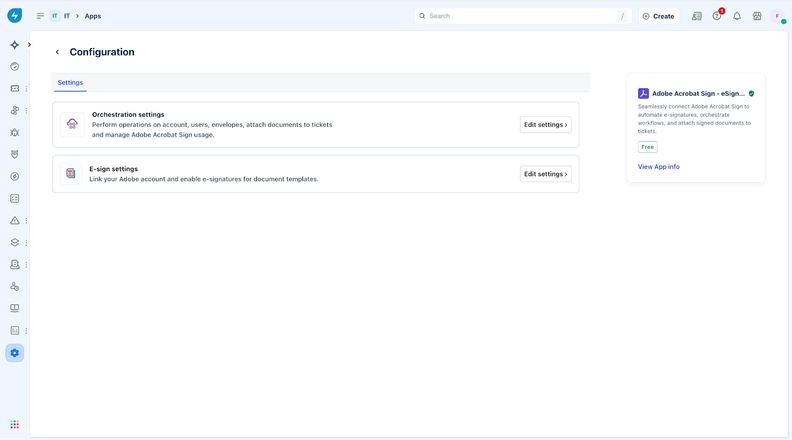Image resolution: width=792 pixels, height=440 pixels.
Task: Open the Freshservice lightning bolt logo
Action: 15,16
